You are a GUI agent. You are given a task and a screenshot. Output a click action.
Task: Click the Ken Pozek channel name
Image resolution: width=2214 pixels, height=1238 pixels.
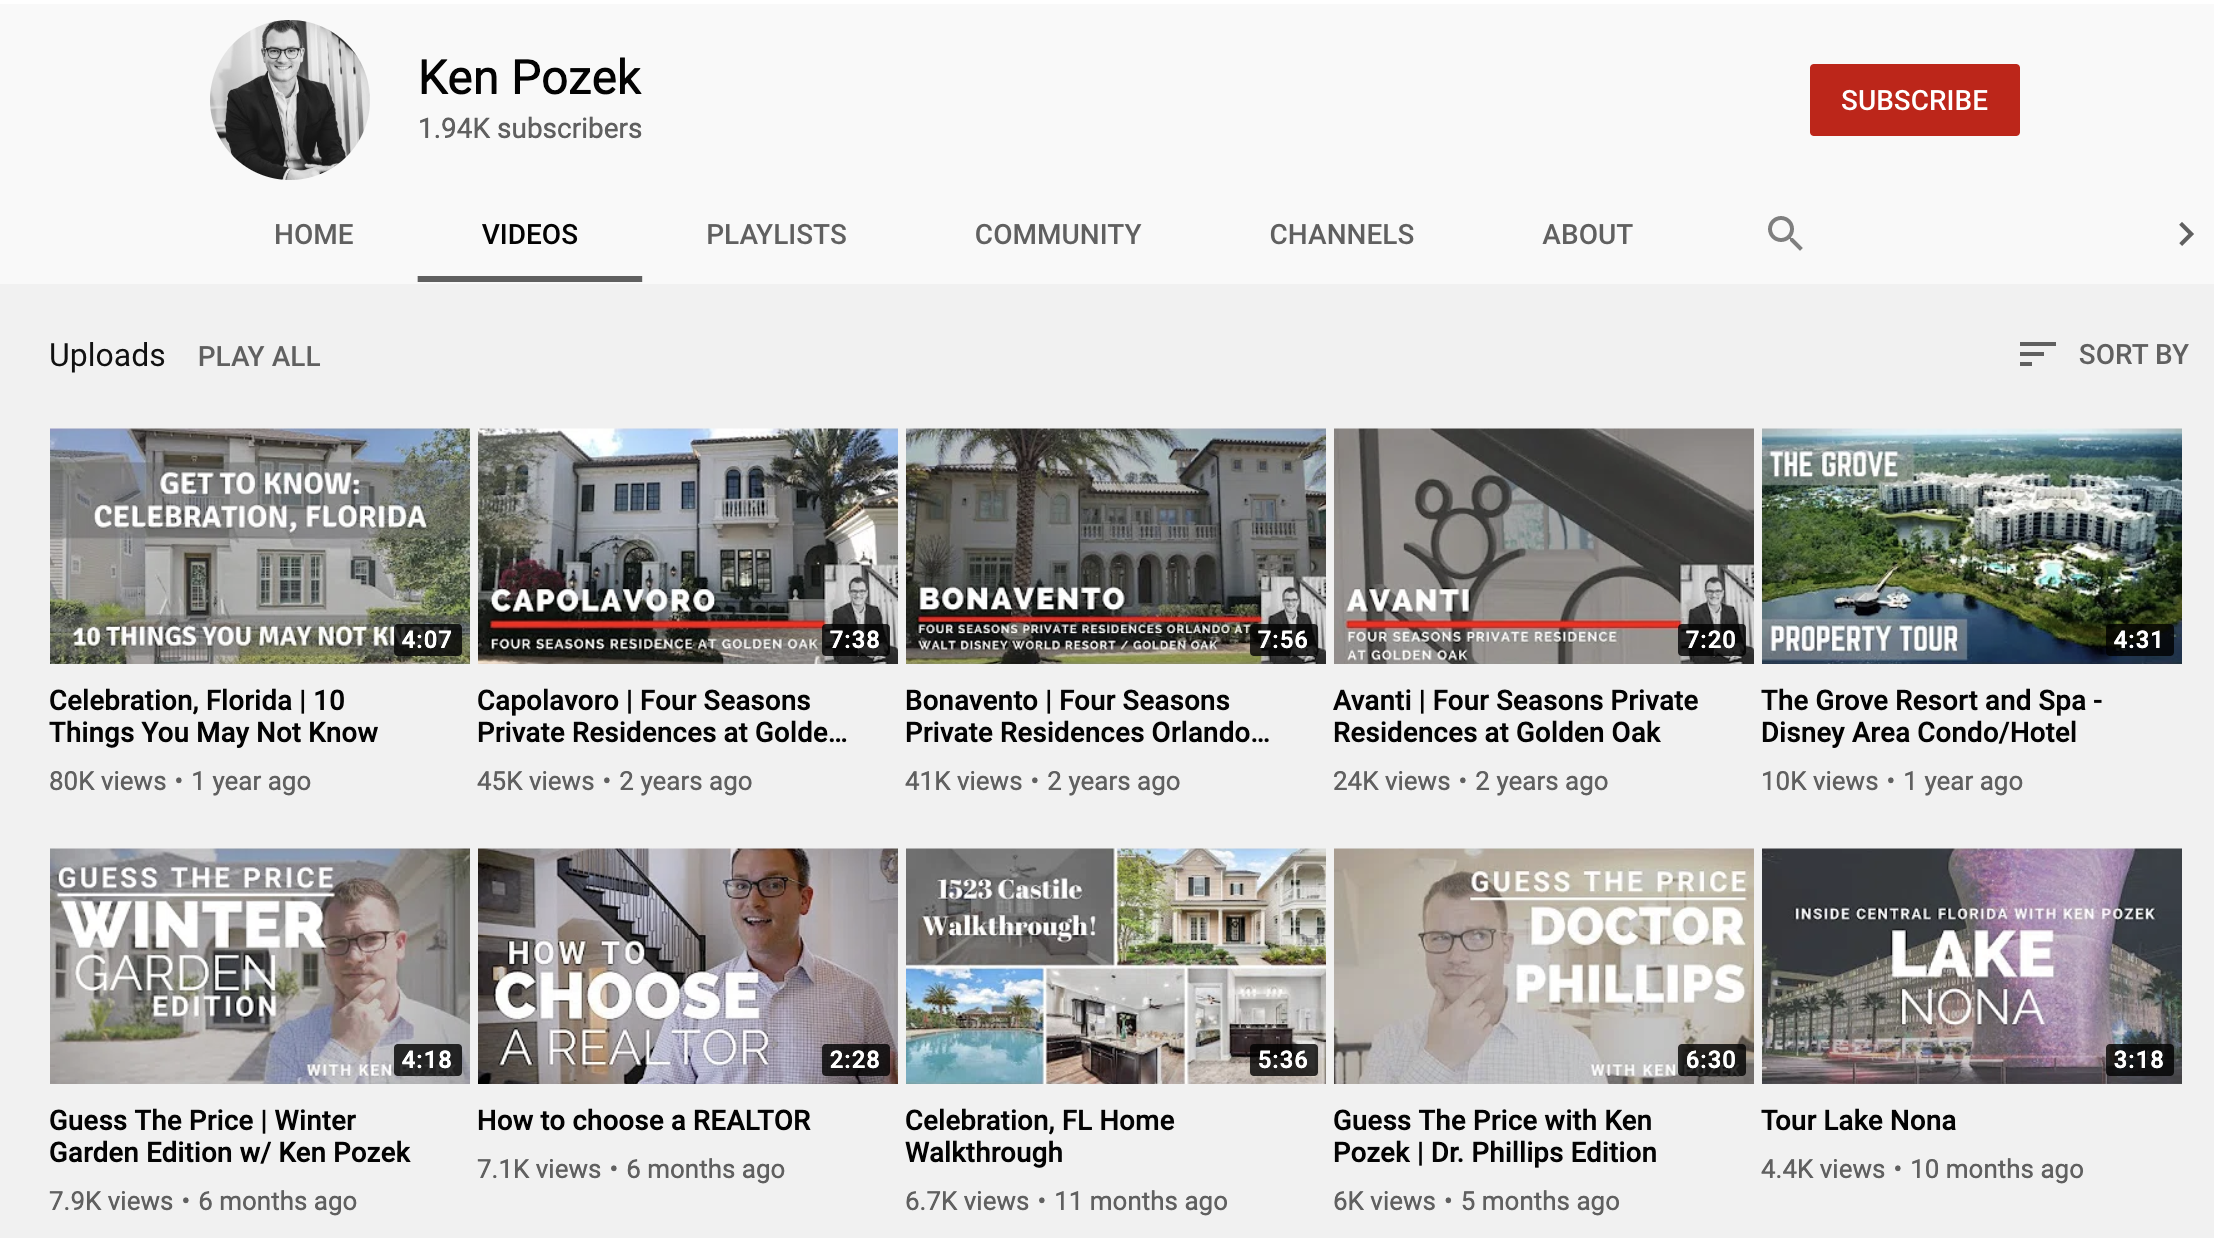click(x=530, y=77)
